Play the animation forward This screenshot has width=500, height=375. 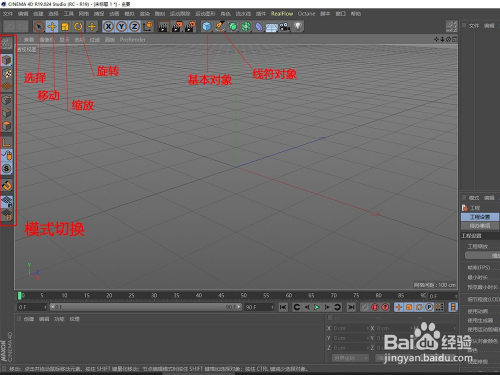(x=317, y=307)
